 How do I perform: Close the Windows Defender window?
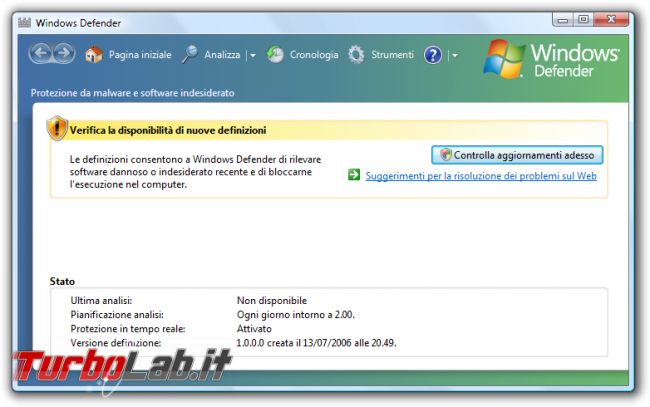click(611, 19)
